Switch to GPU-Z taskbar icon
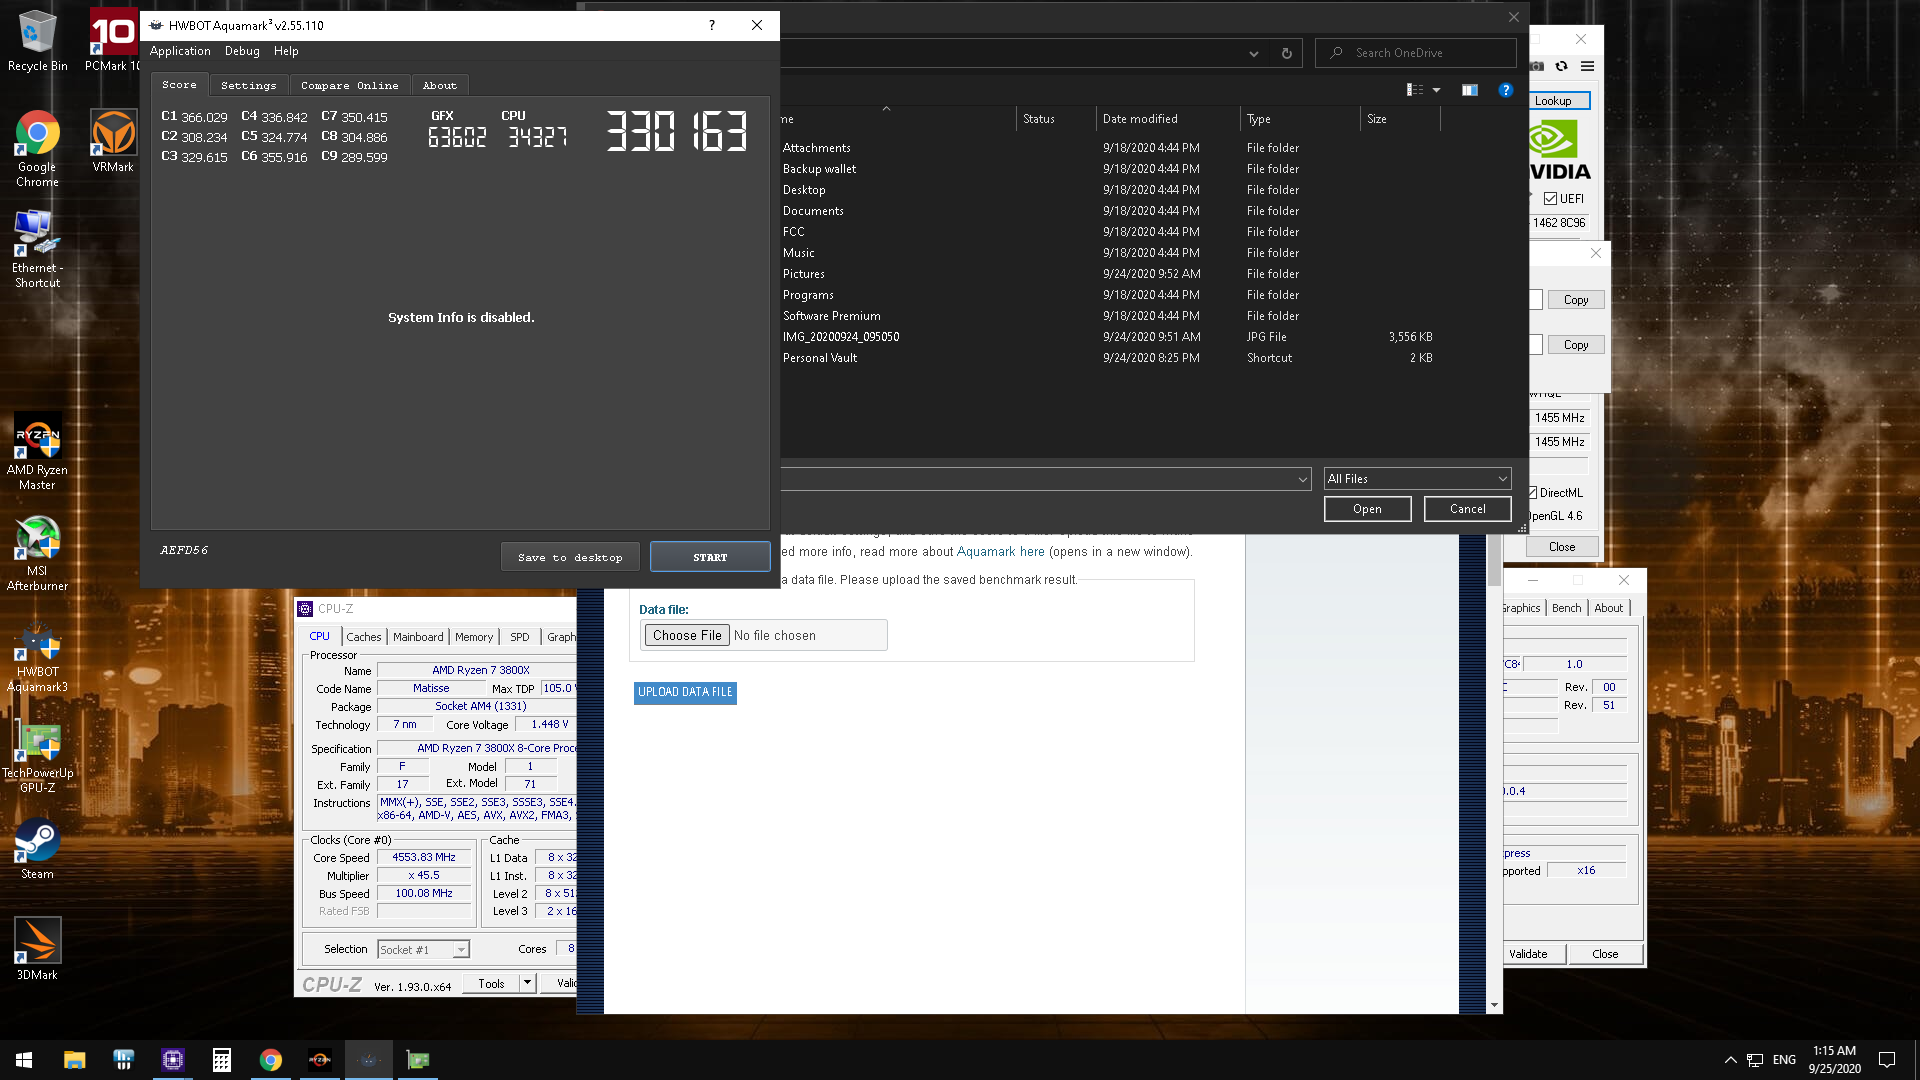This screenshot has width=1920, height=1080. pos(418,1060)
